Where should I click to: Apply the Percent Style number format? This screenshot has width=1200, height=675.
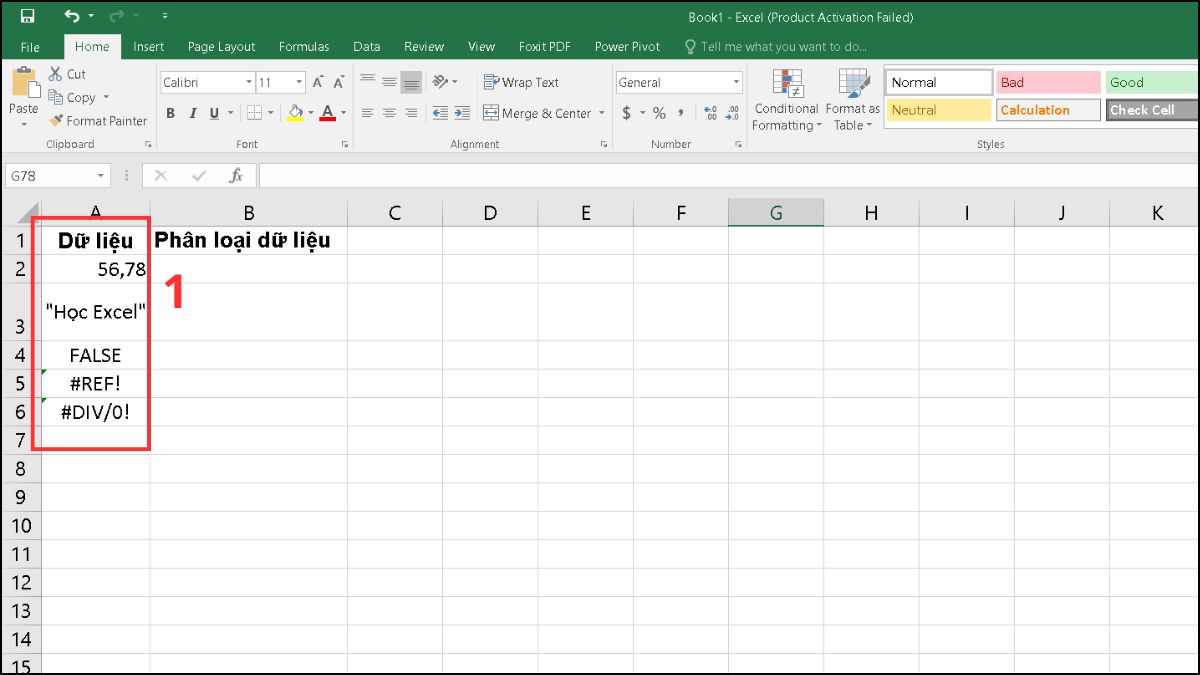[x=658, y=113]
